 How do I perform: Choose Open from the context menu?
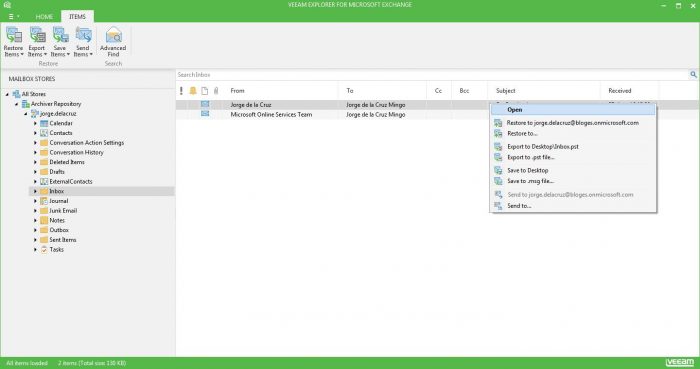(573, 110)
